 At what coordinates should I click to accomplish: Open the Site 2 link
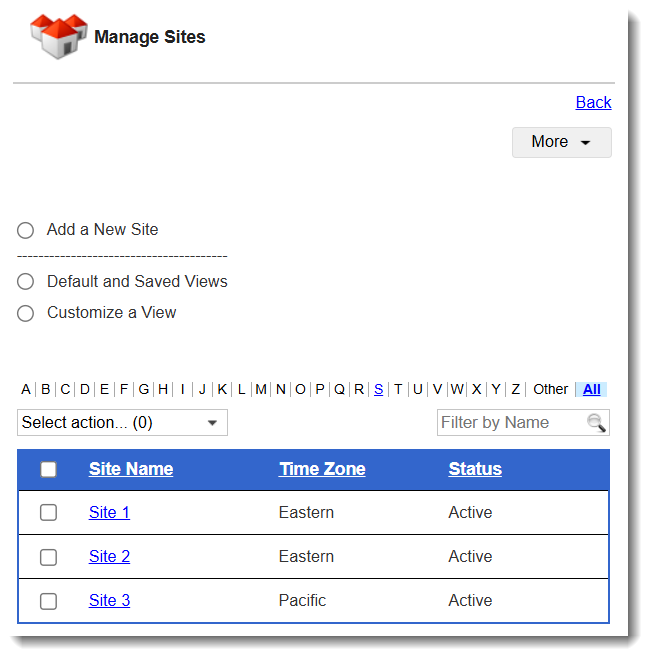tap(109, 557)
